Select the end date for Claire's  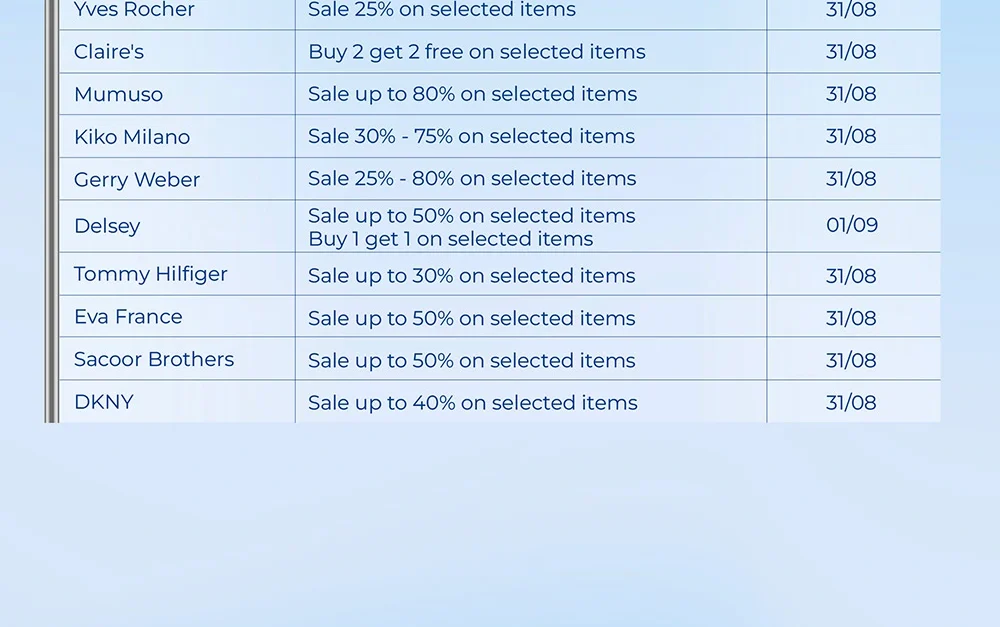(851, 52)
